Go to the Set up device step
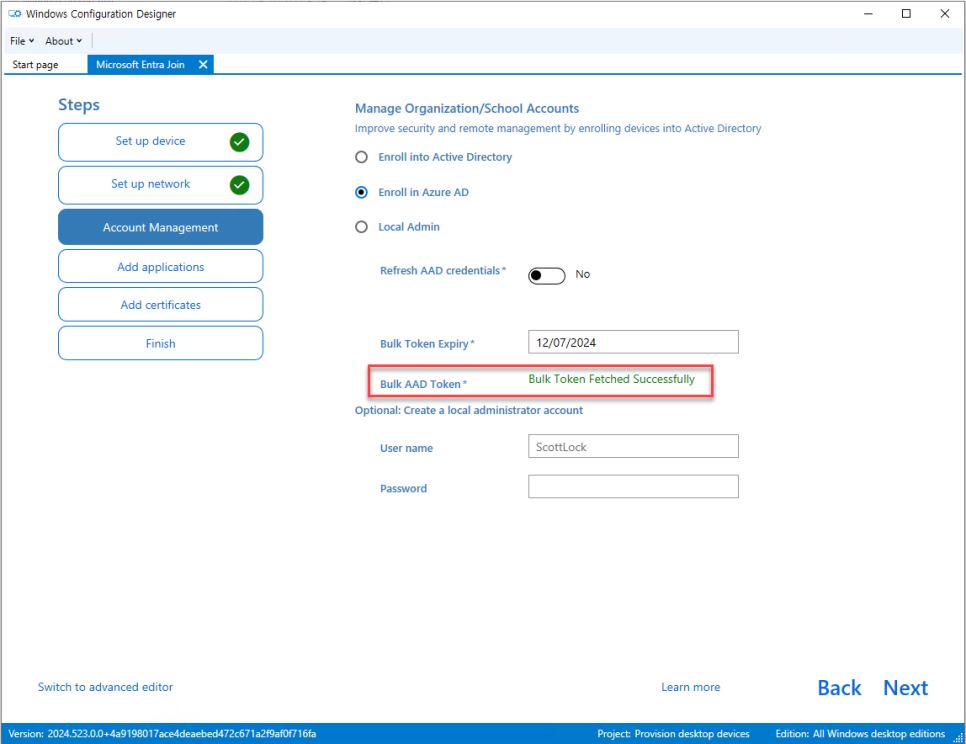This screenshot has height=744, width=966. 161,142
